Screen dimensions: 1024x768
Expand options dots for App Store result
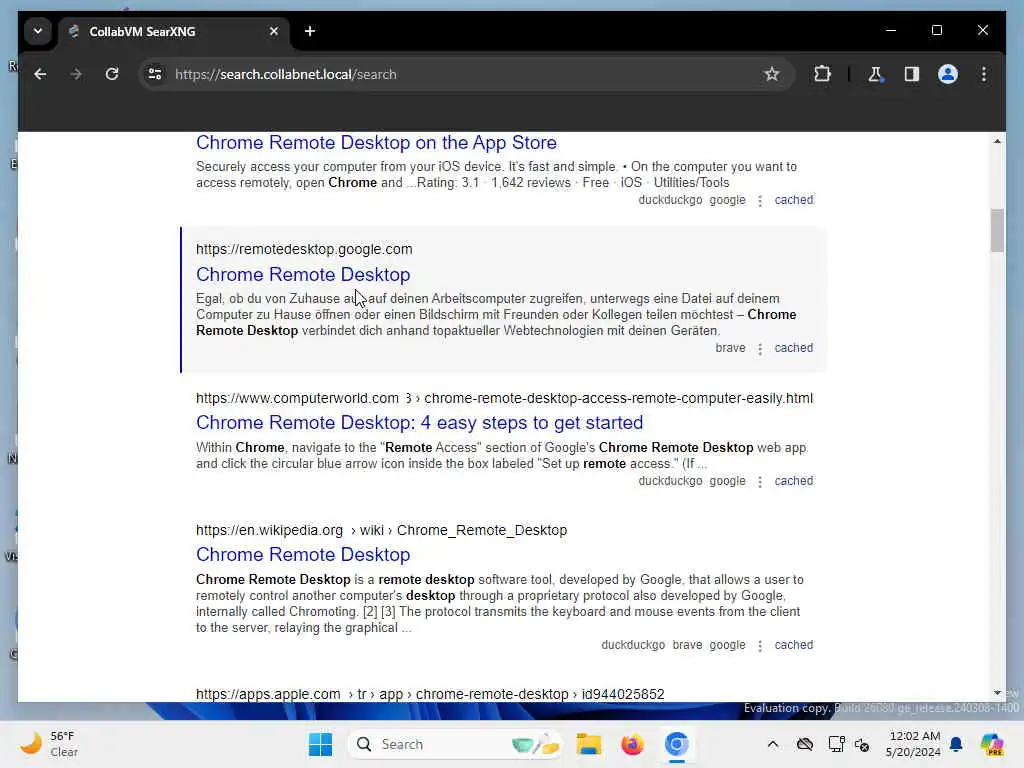pyautogui.click(x=760, y=200)
